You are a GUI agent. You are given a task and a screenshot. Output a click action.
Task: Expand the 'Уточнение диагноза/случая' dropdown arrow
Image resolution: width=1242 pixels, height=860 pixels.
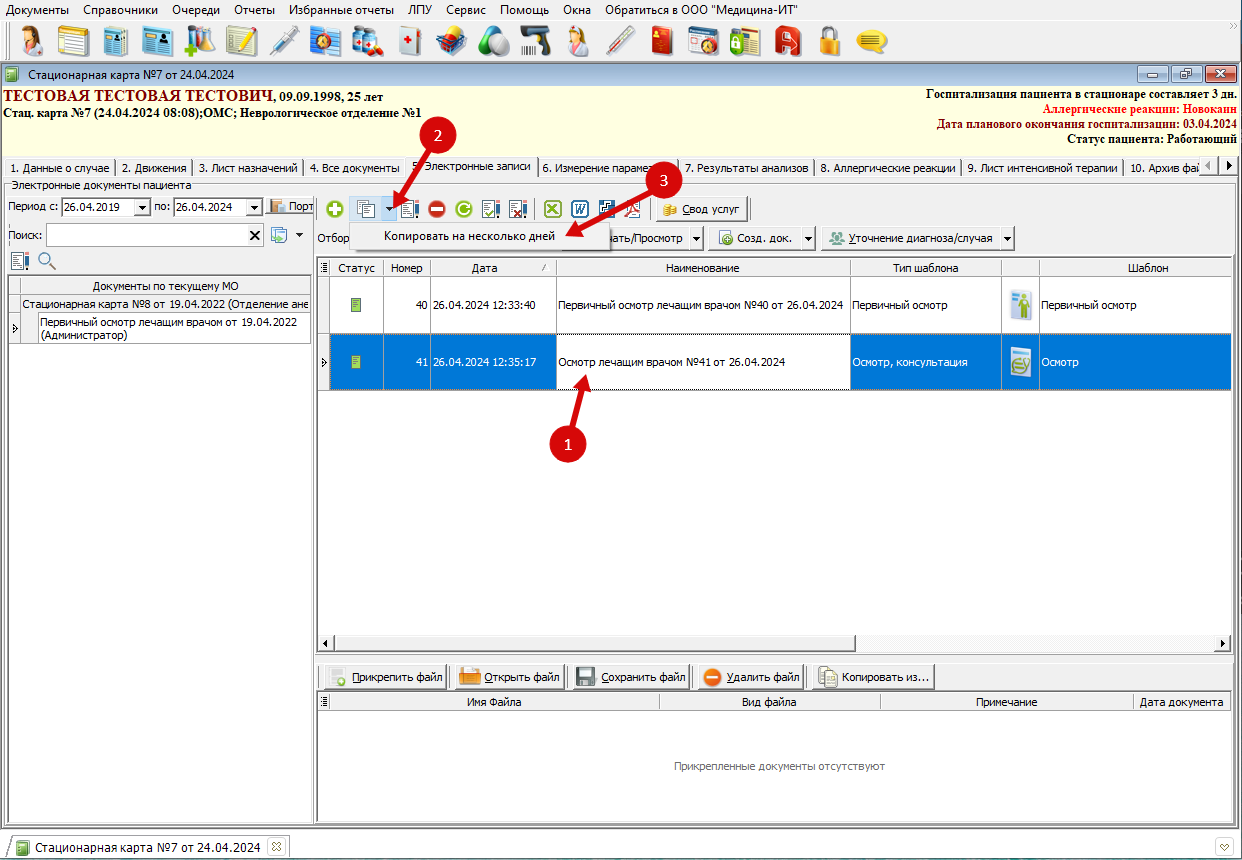tap(1007, 239)
